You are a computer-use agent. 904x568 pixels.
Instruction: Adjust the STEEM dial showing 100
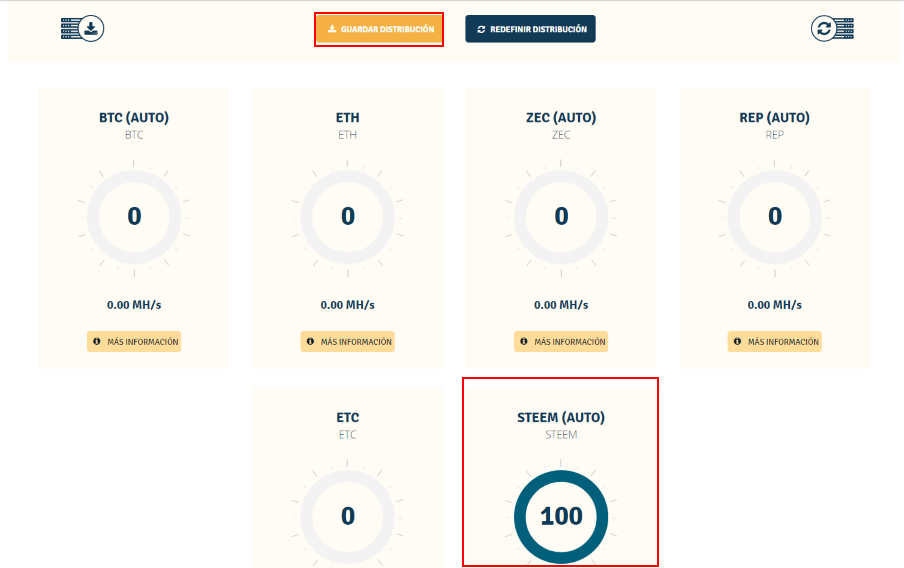point(561,517)
